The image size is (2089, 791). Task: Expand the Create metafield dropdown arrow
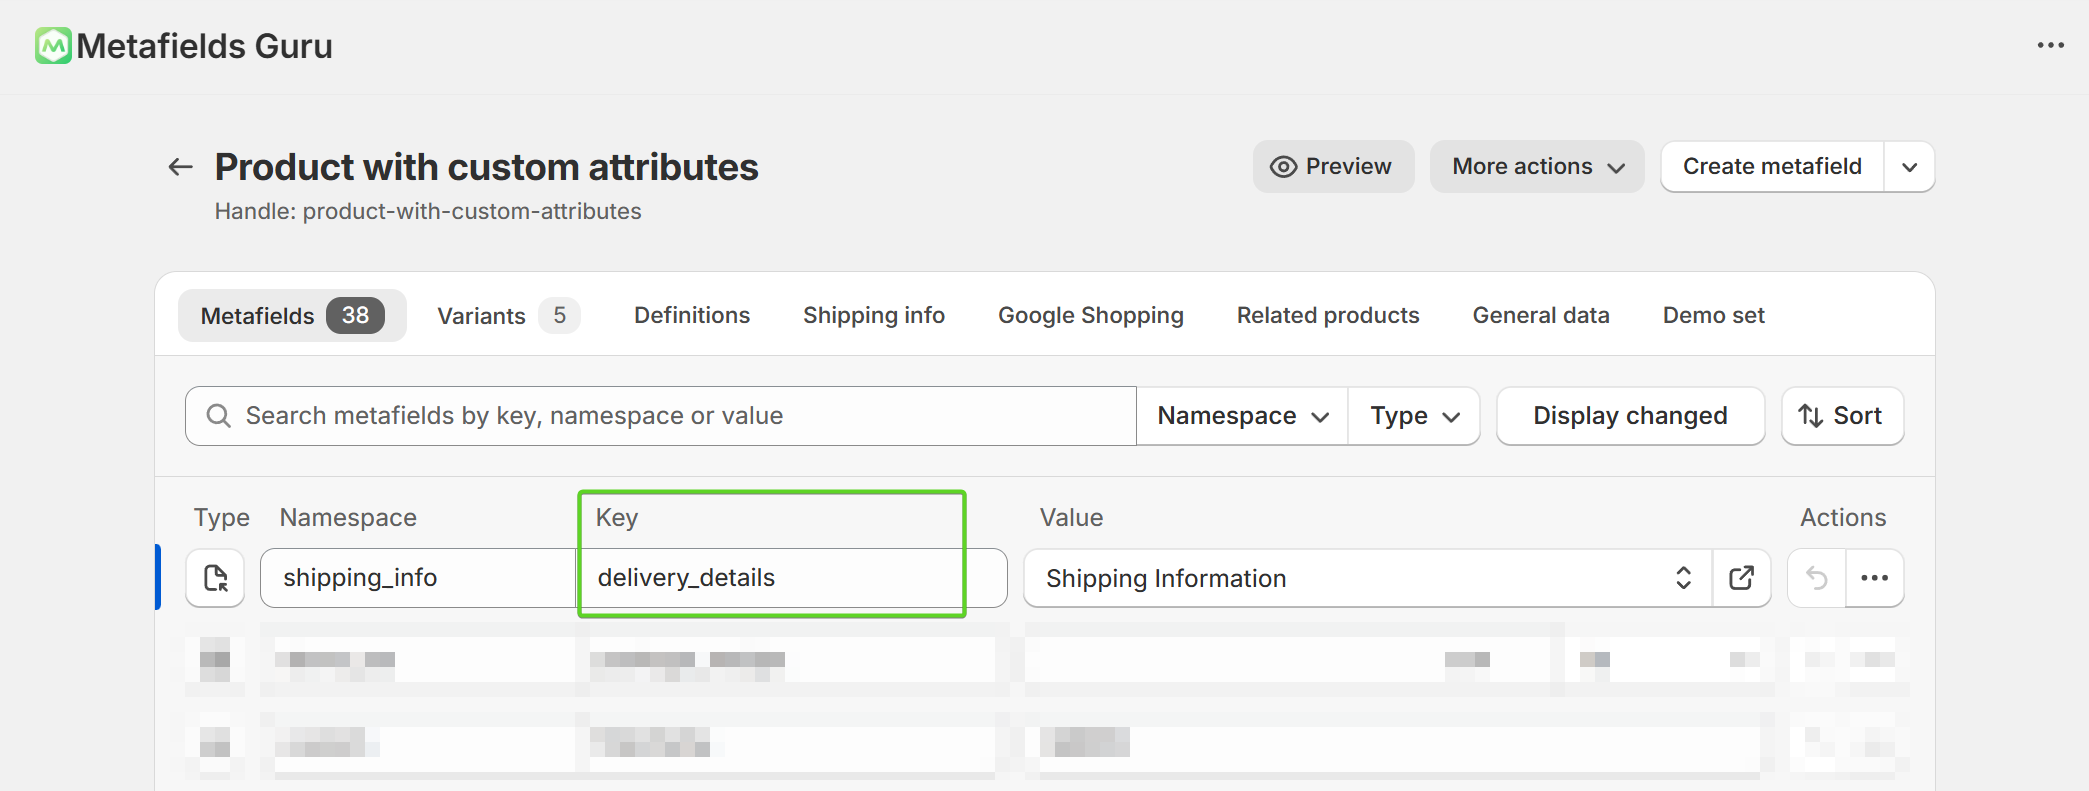1909,167
